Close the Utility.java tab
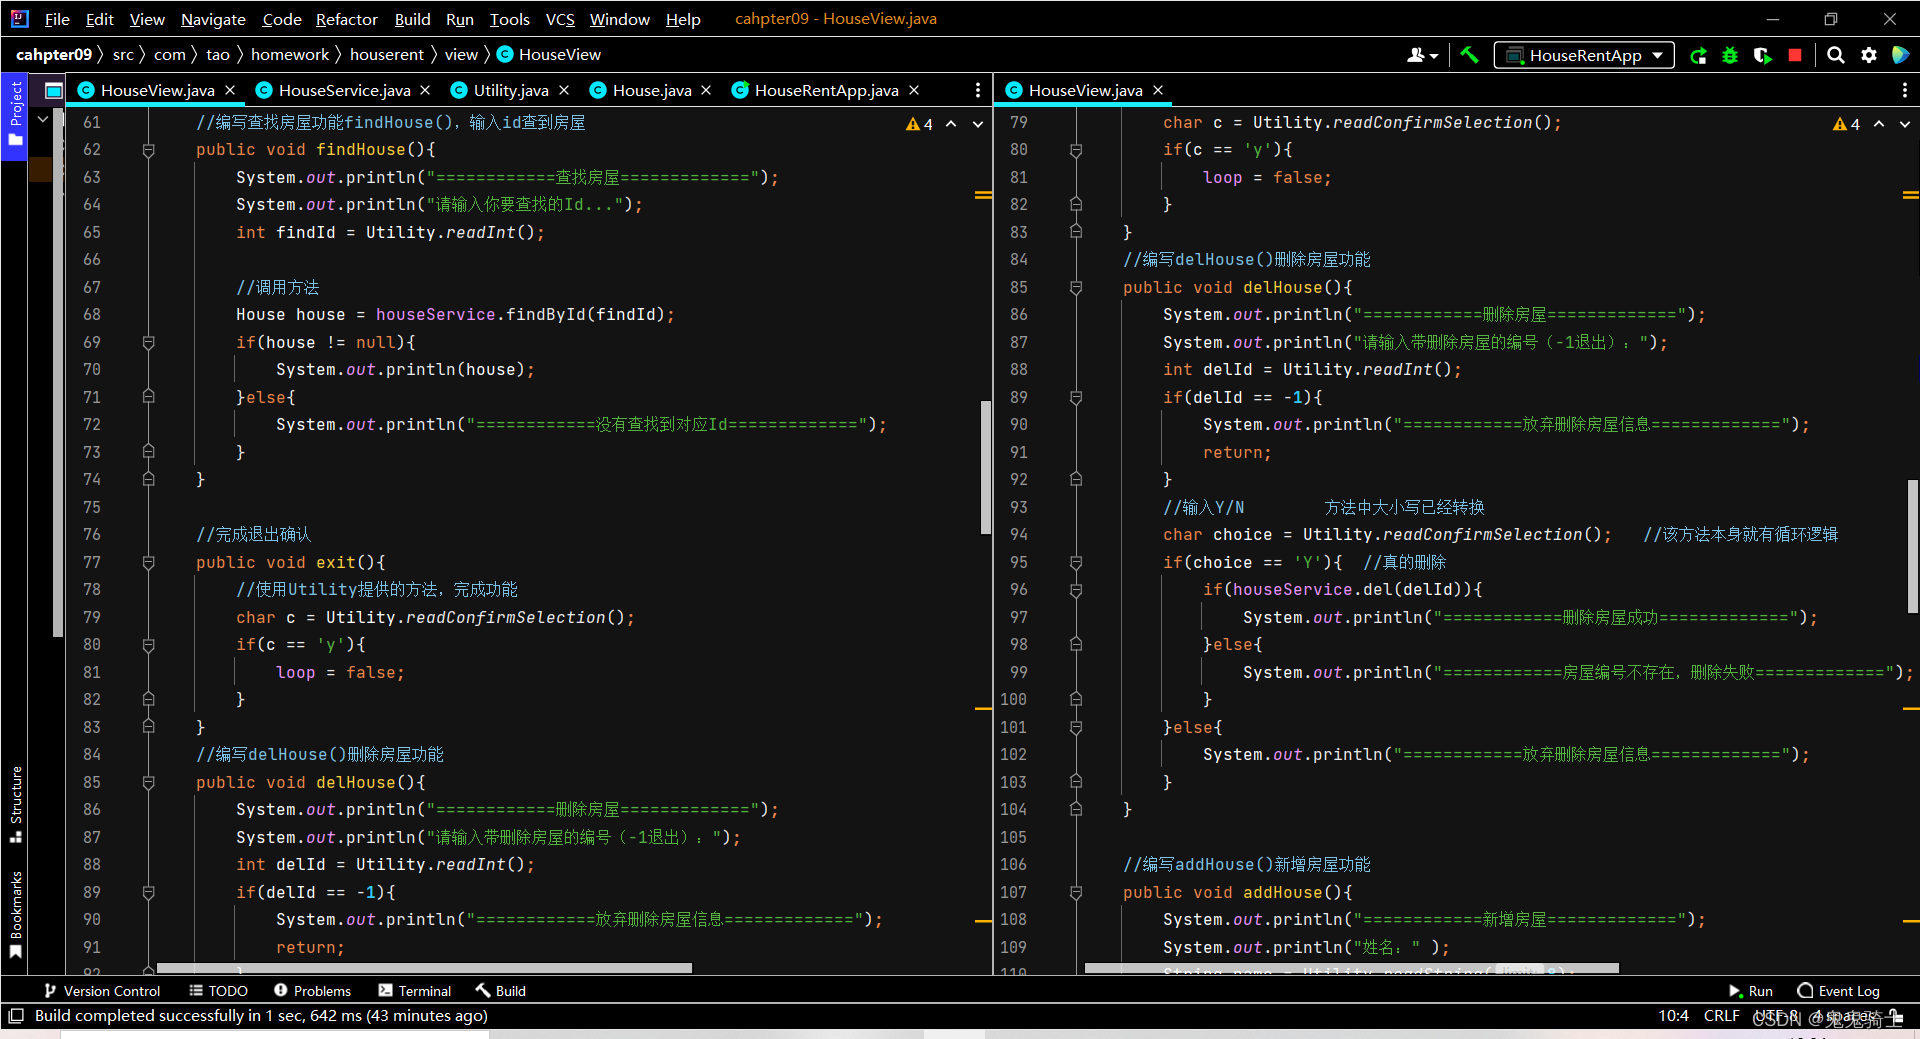1920x1039 pixels. 564,90
